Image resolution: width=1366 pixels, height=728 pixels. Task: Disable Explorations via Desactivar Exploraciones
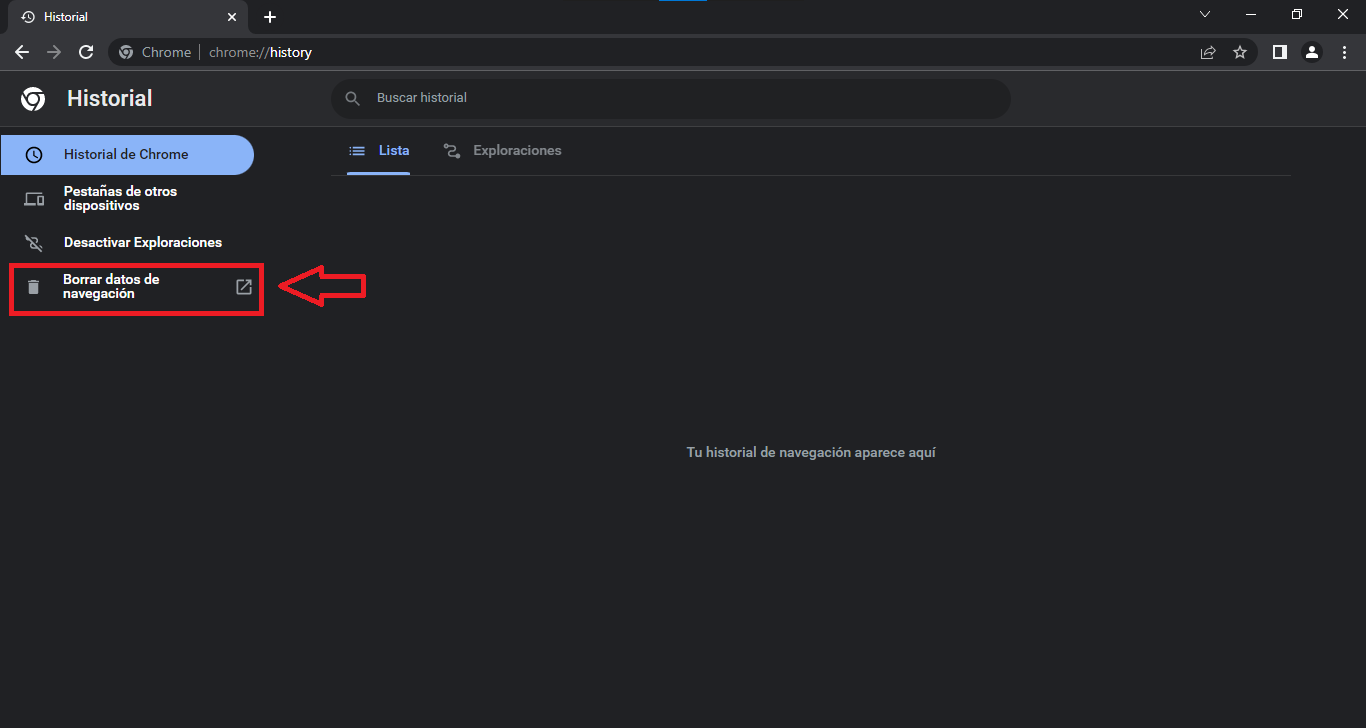tap(142, 243)
